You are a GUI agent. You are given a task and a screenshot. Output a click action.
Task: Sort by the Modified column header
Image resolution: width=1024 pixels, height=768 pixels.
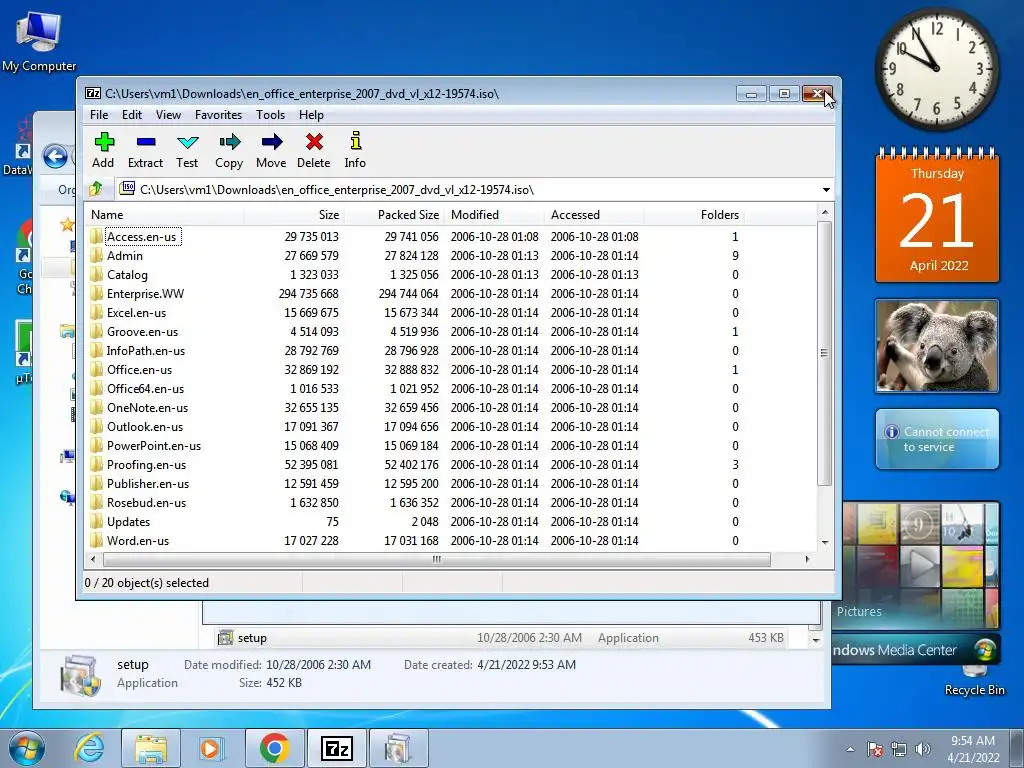(x=494, y=215)
